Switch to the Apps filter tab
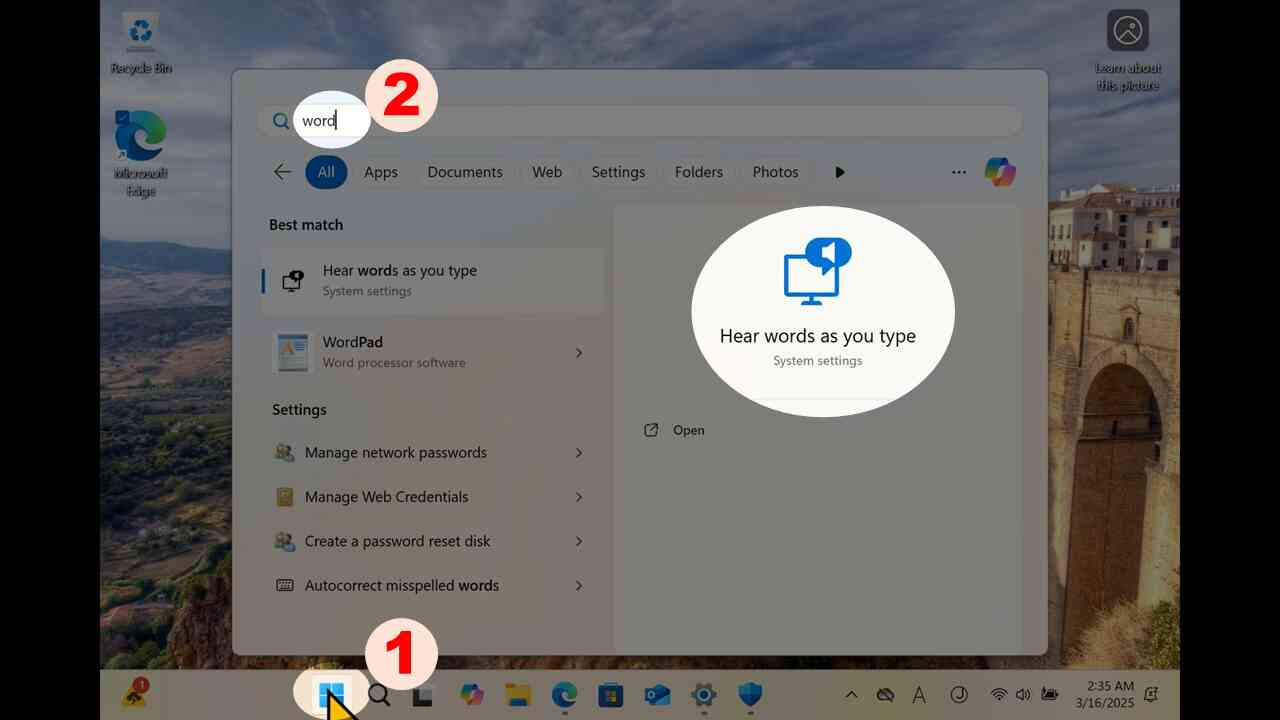1280x720 pixels. pyautogui.click(x=381, y=172)
